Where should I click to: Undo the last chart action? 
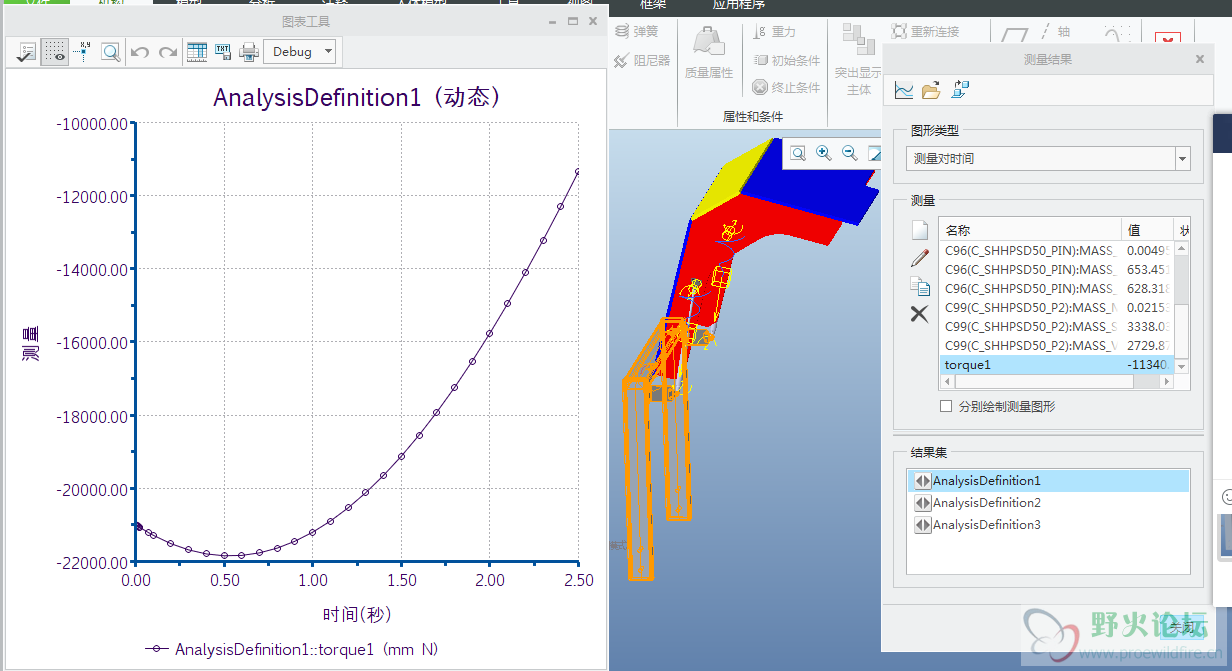point(140,52)
